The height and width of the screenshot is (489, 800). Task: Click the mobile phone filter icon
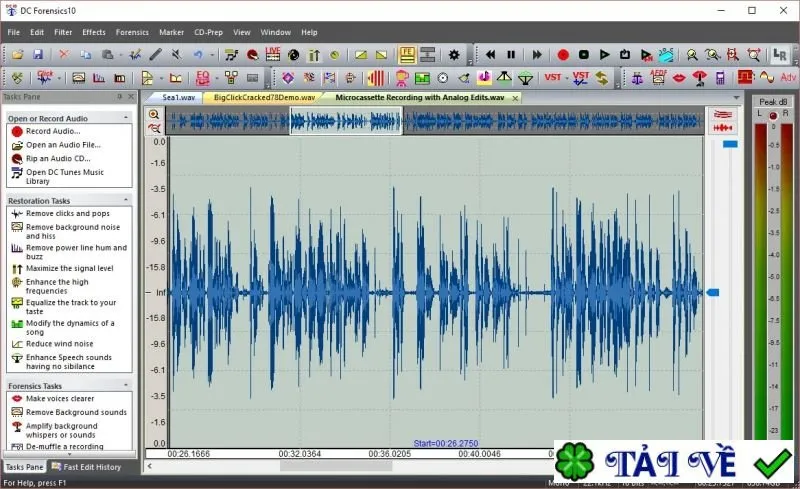pos(720,78)
